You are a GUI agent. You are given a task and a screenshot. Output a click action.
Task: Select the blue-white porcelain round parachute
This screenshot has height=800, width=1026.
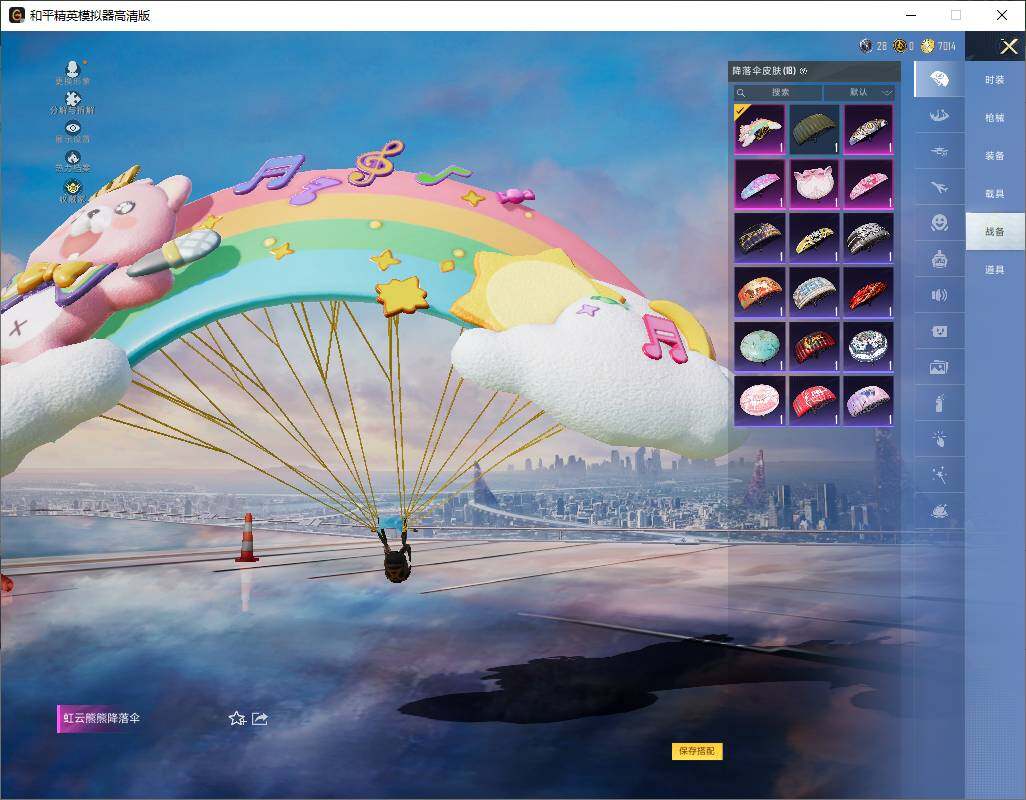(868, 347)
